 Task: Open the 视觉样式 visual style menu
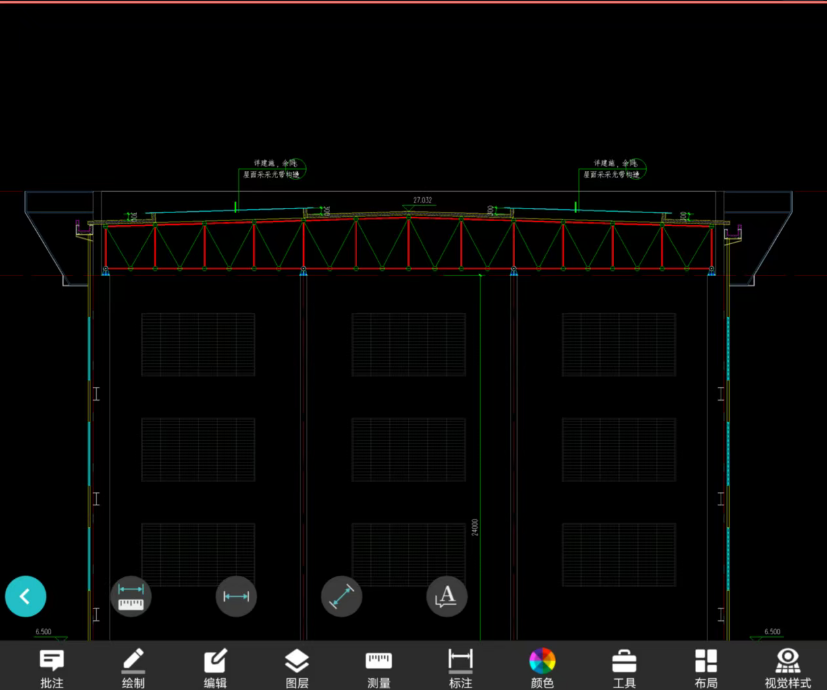788,667
